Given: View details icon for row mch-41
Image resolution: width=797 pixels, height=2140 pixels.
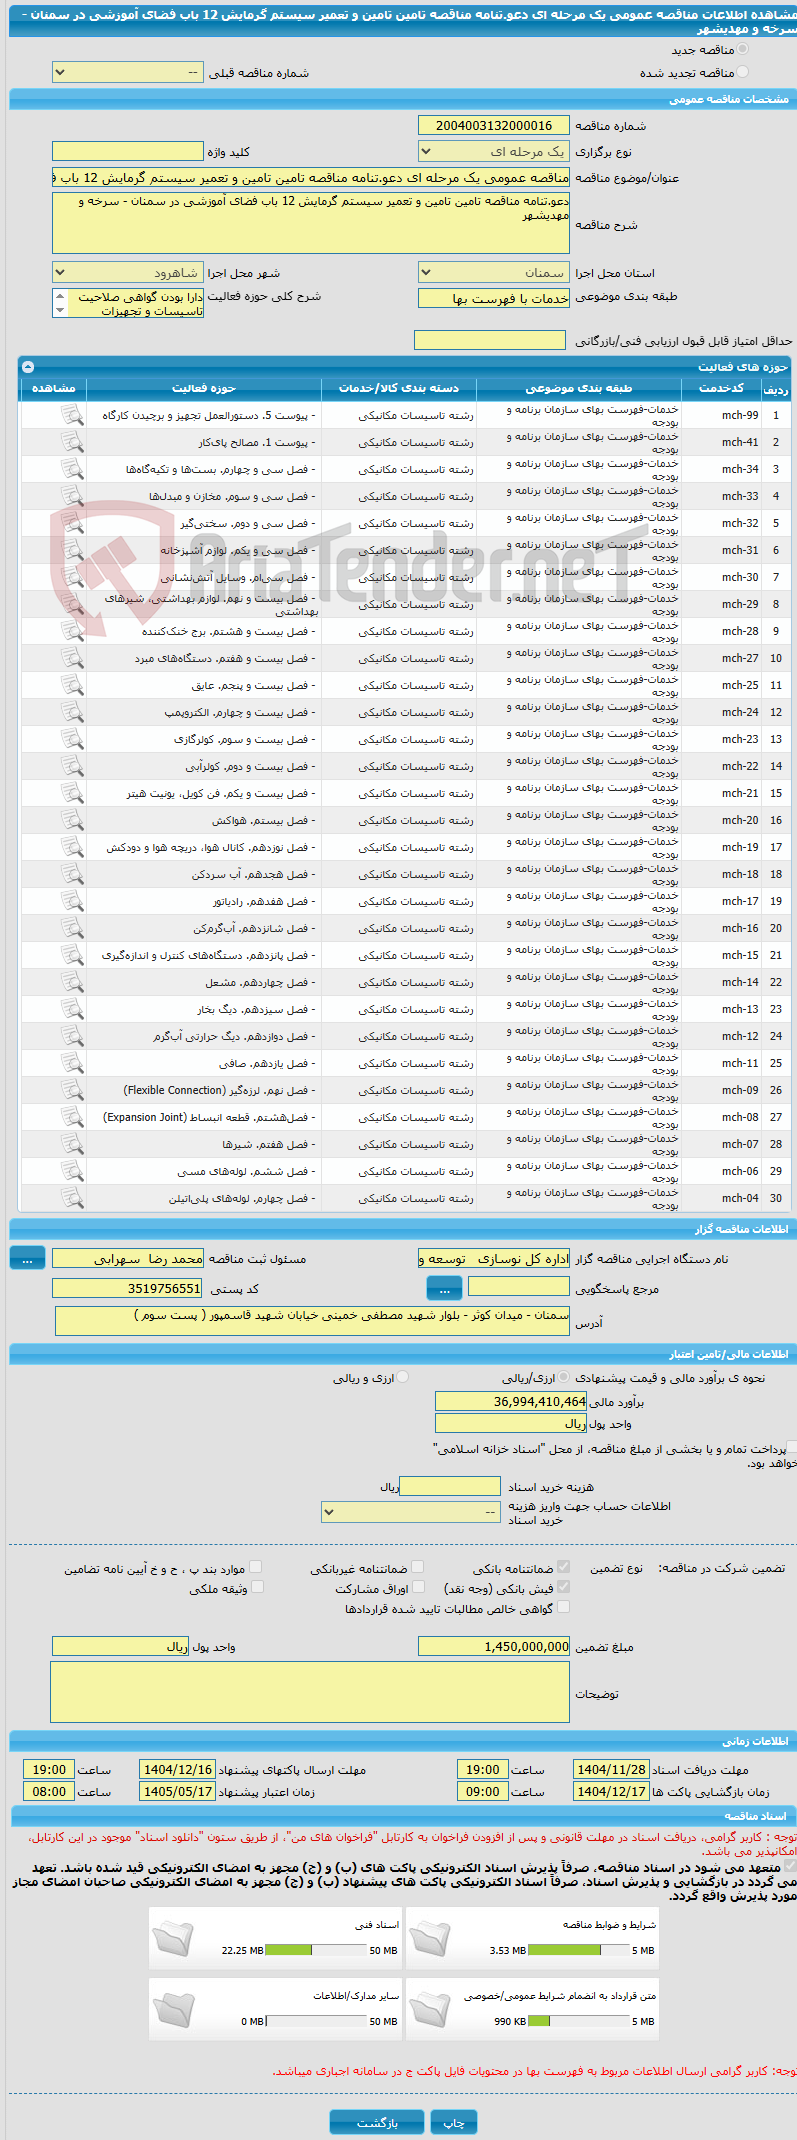Looking at the screenshot, I should [x=72, y=442].
